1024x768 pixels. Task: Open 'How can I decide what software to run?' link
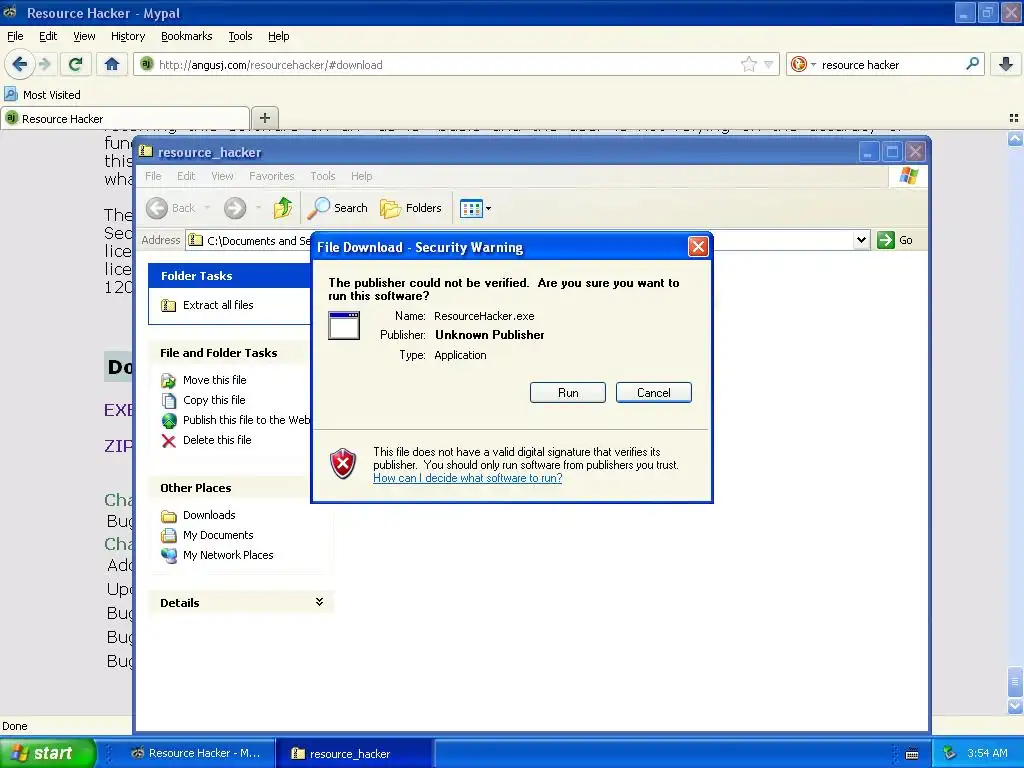point(468,478)
